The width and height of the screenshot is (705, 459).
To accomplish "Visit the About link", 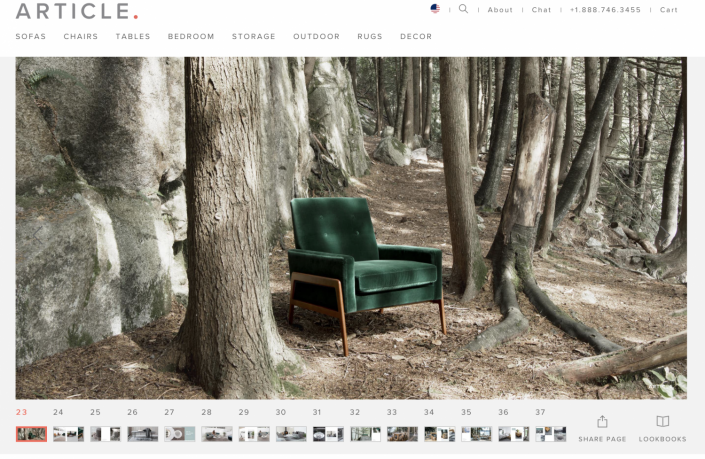I will coord(500,10).
